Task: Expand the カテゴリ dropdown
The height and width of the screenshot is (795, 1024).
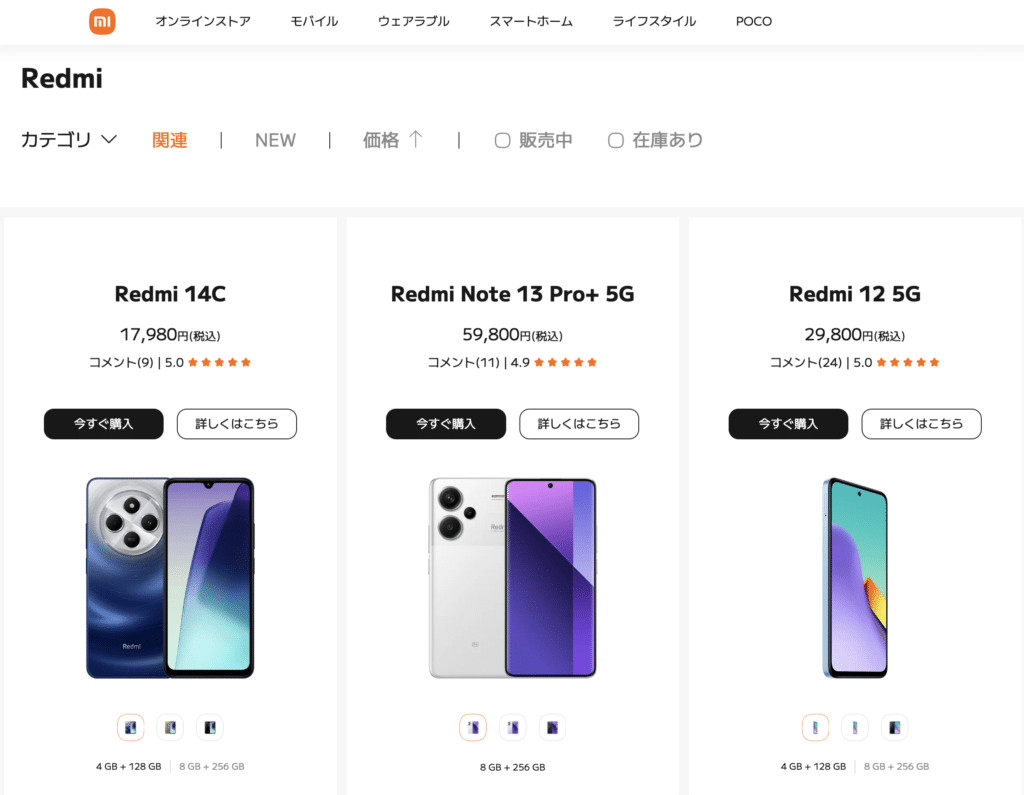Action: click(x=69, y=140)
